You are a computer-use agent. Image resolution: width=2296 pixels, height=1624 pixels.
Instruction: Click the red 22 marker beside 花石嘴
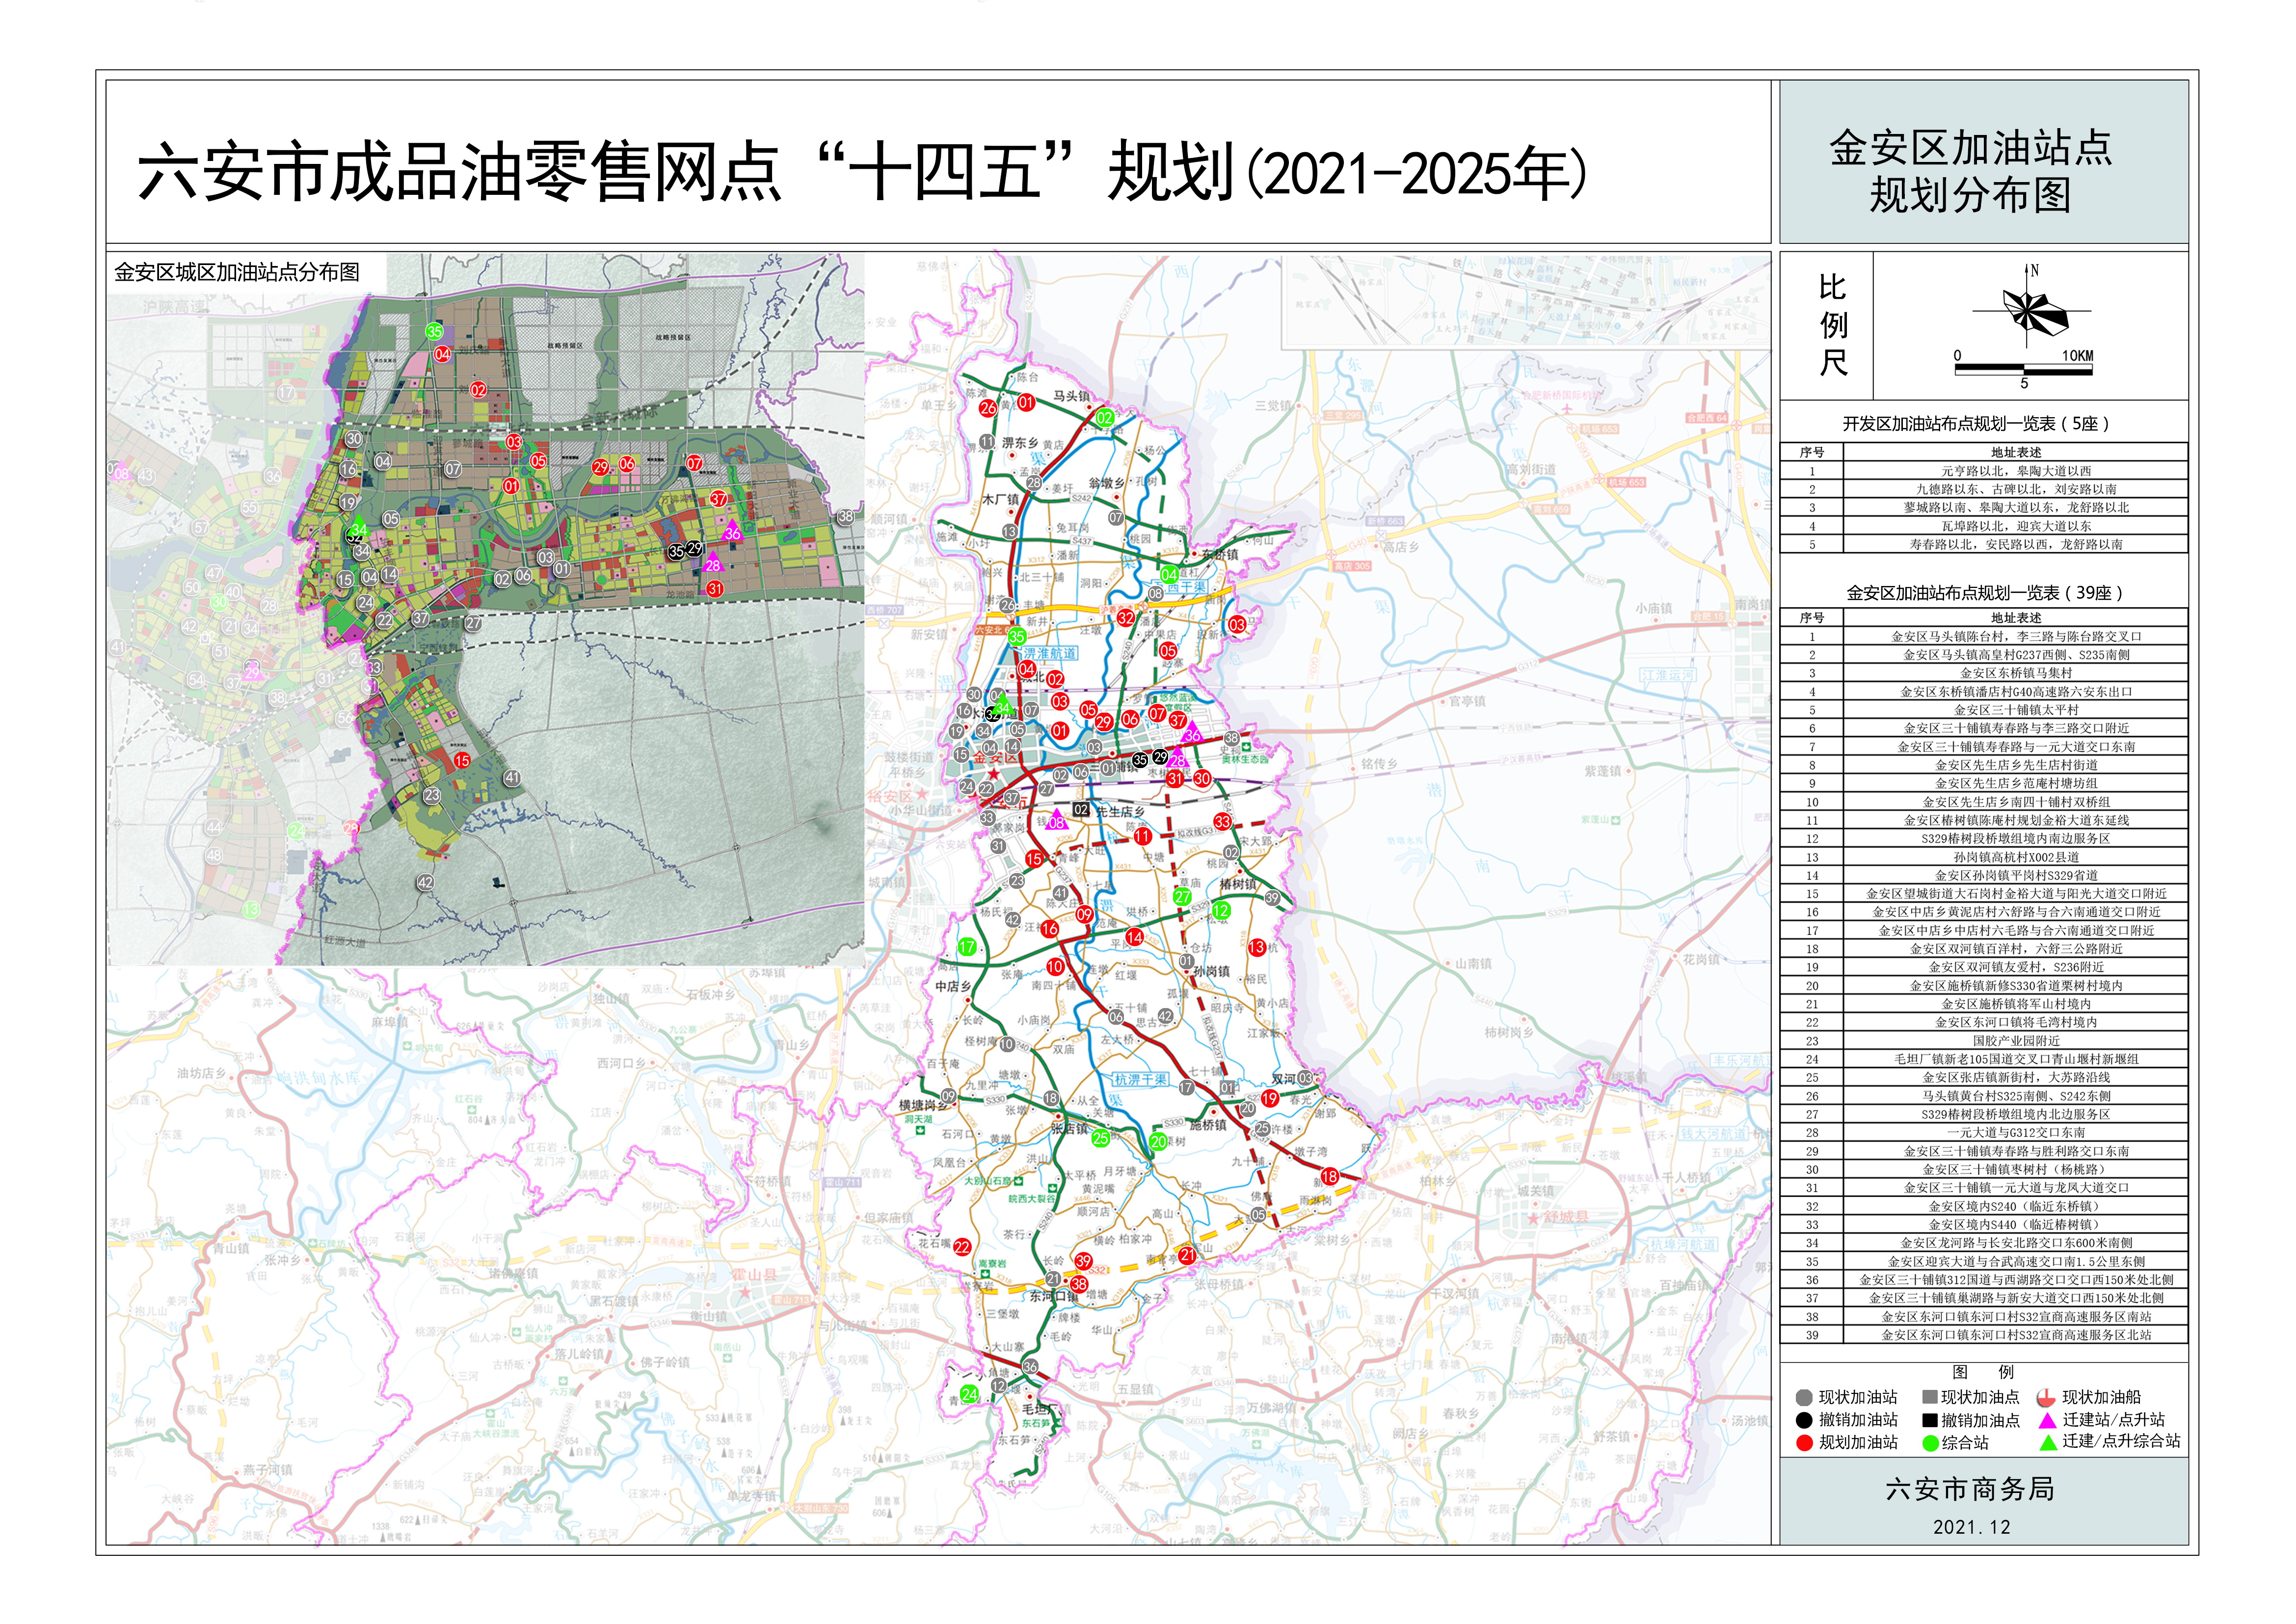point(962,1247)
